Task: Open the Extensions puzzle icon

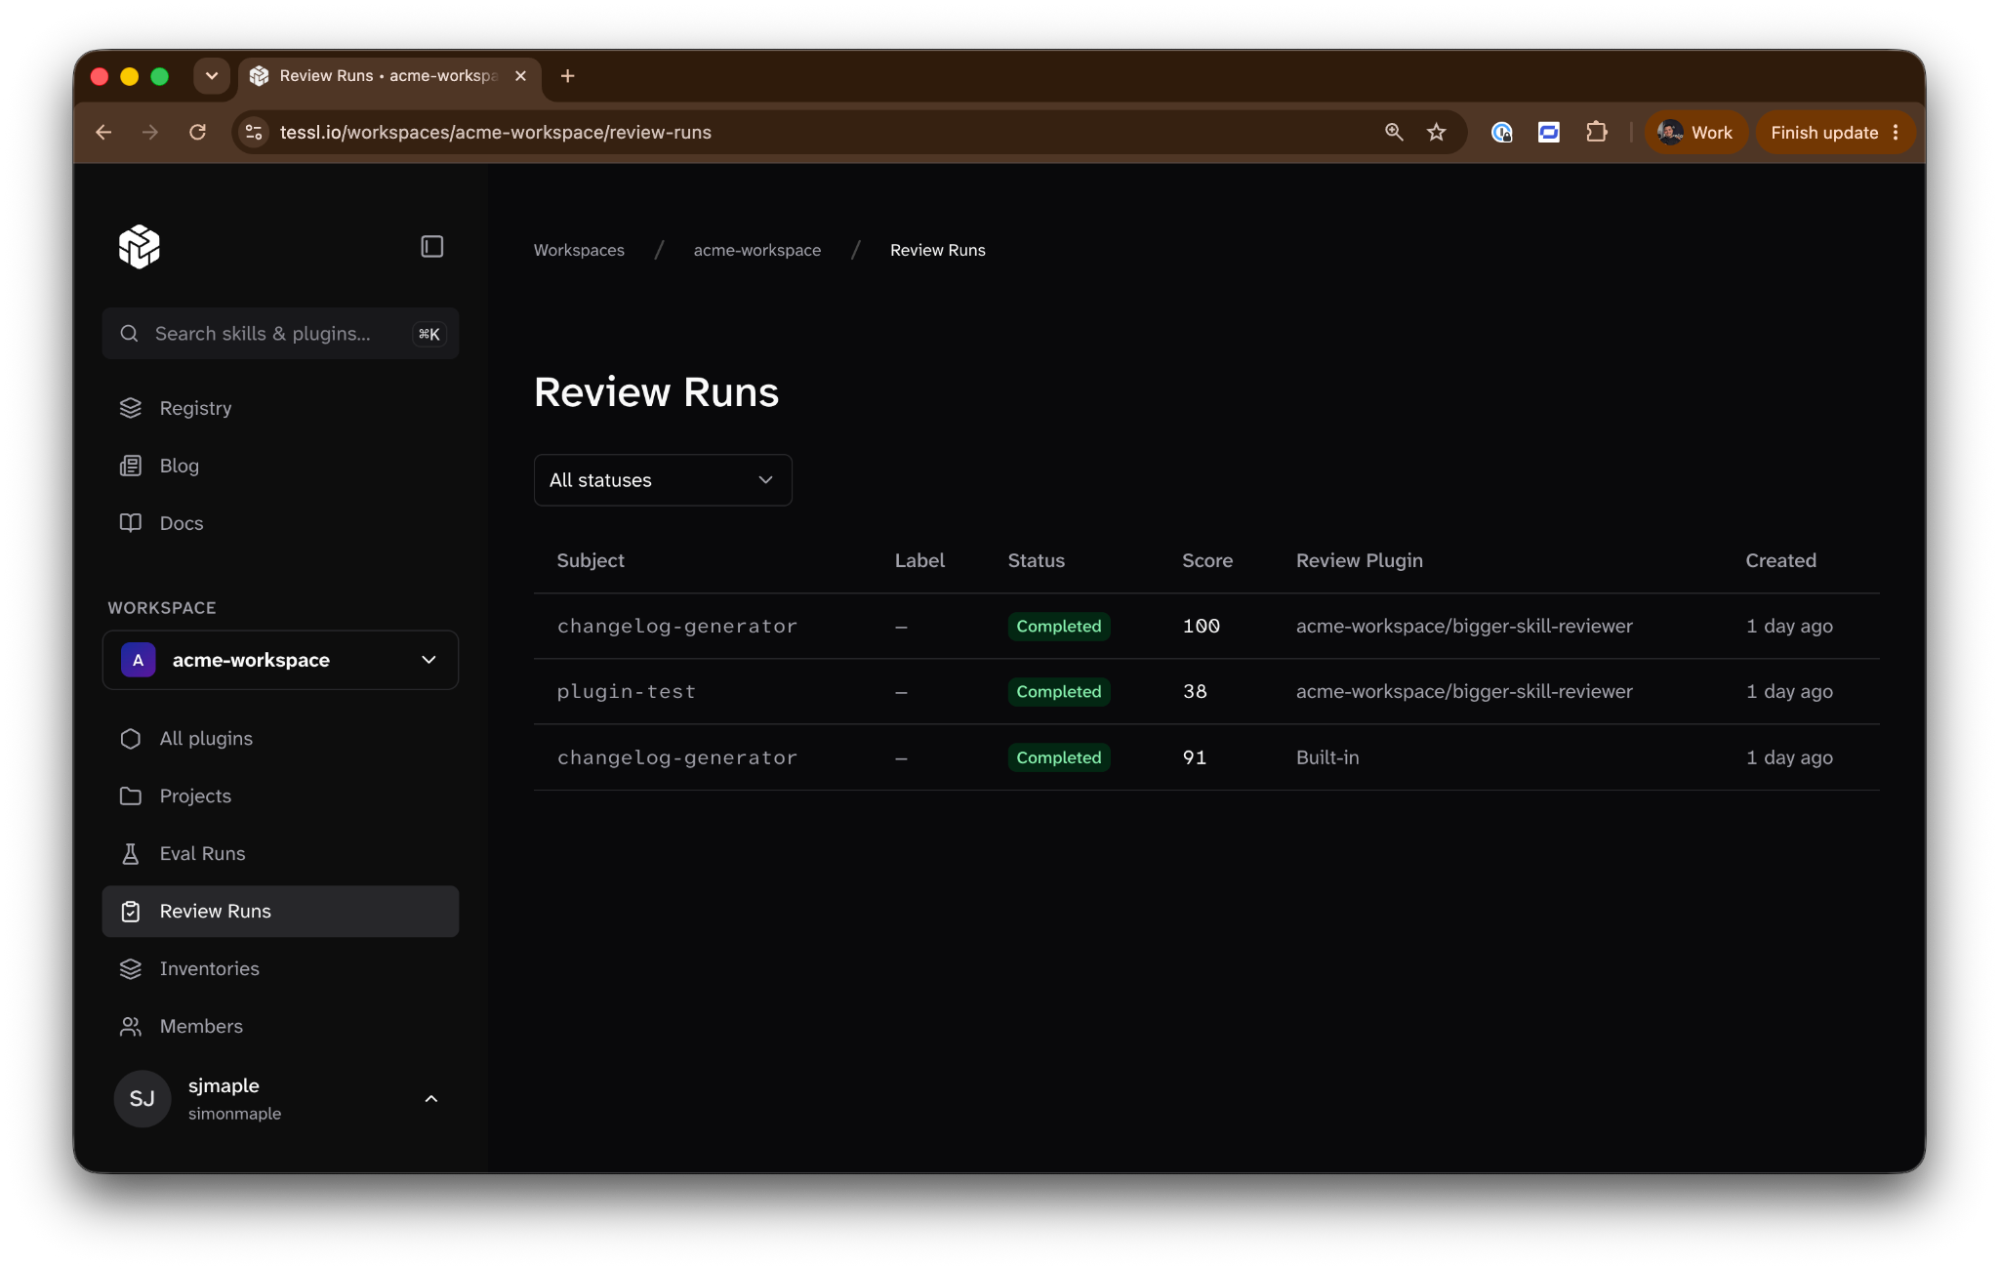Action: pyautogui.click(x=1597, y=132)
